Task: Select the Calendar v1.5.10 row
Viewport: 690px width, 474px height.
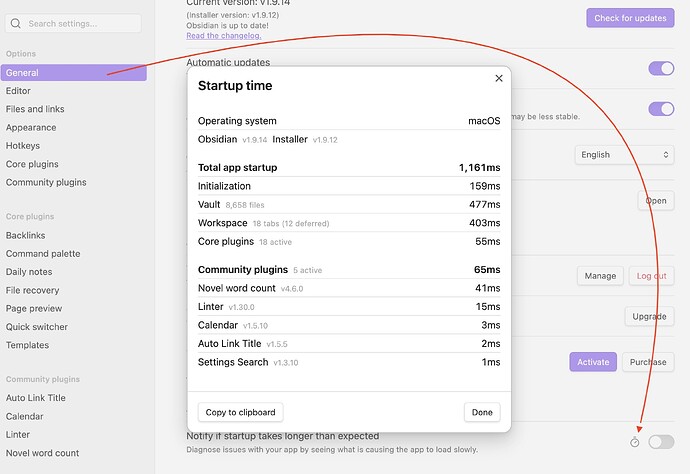Action: tap(349, 325)
